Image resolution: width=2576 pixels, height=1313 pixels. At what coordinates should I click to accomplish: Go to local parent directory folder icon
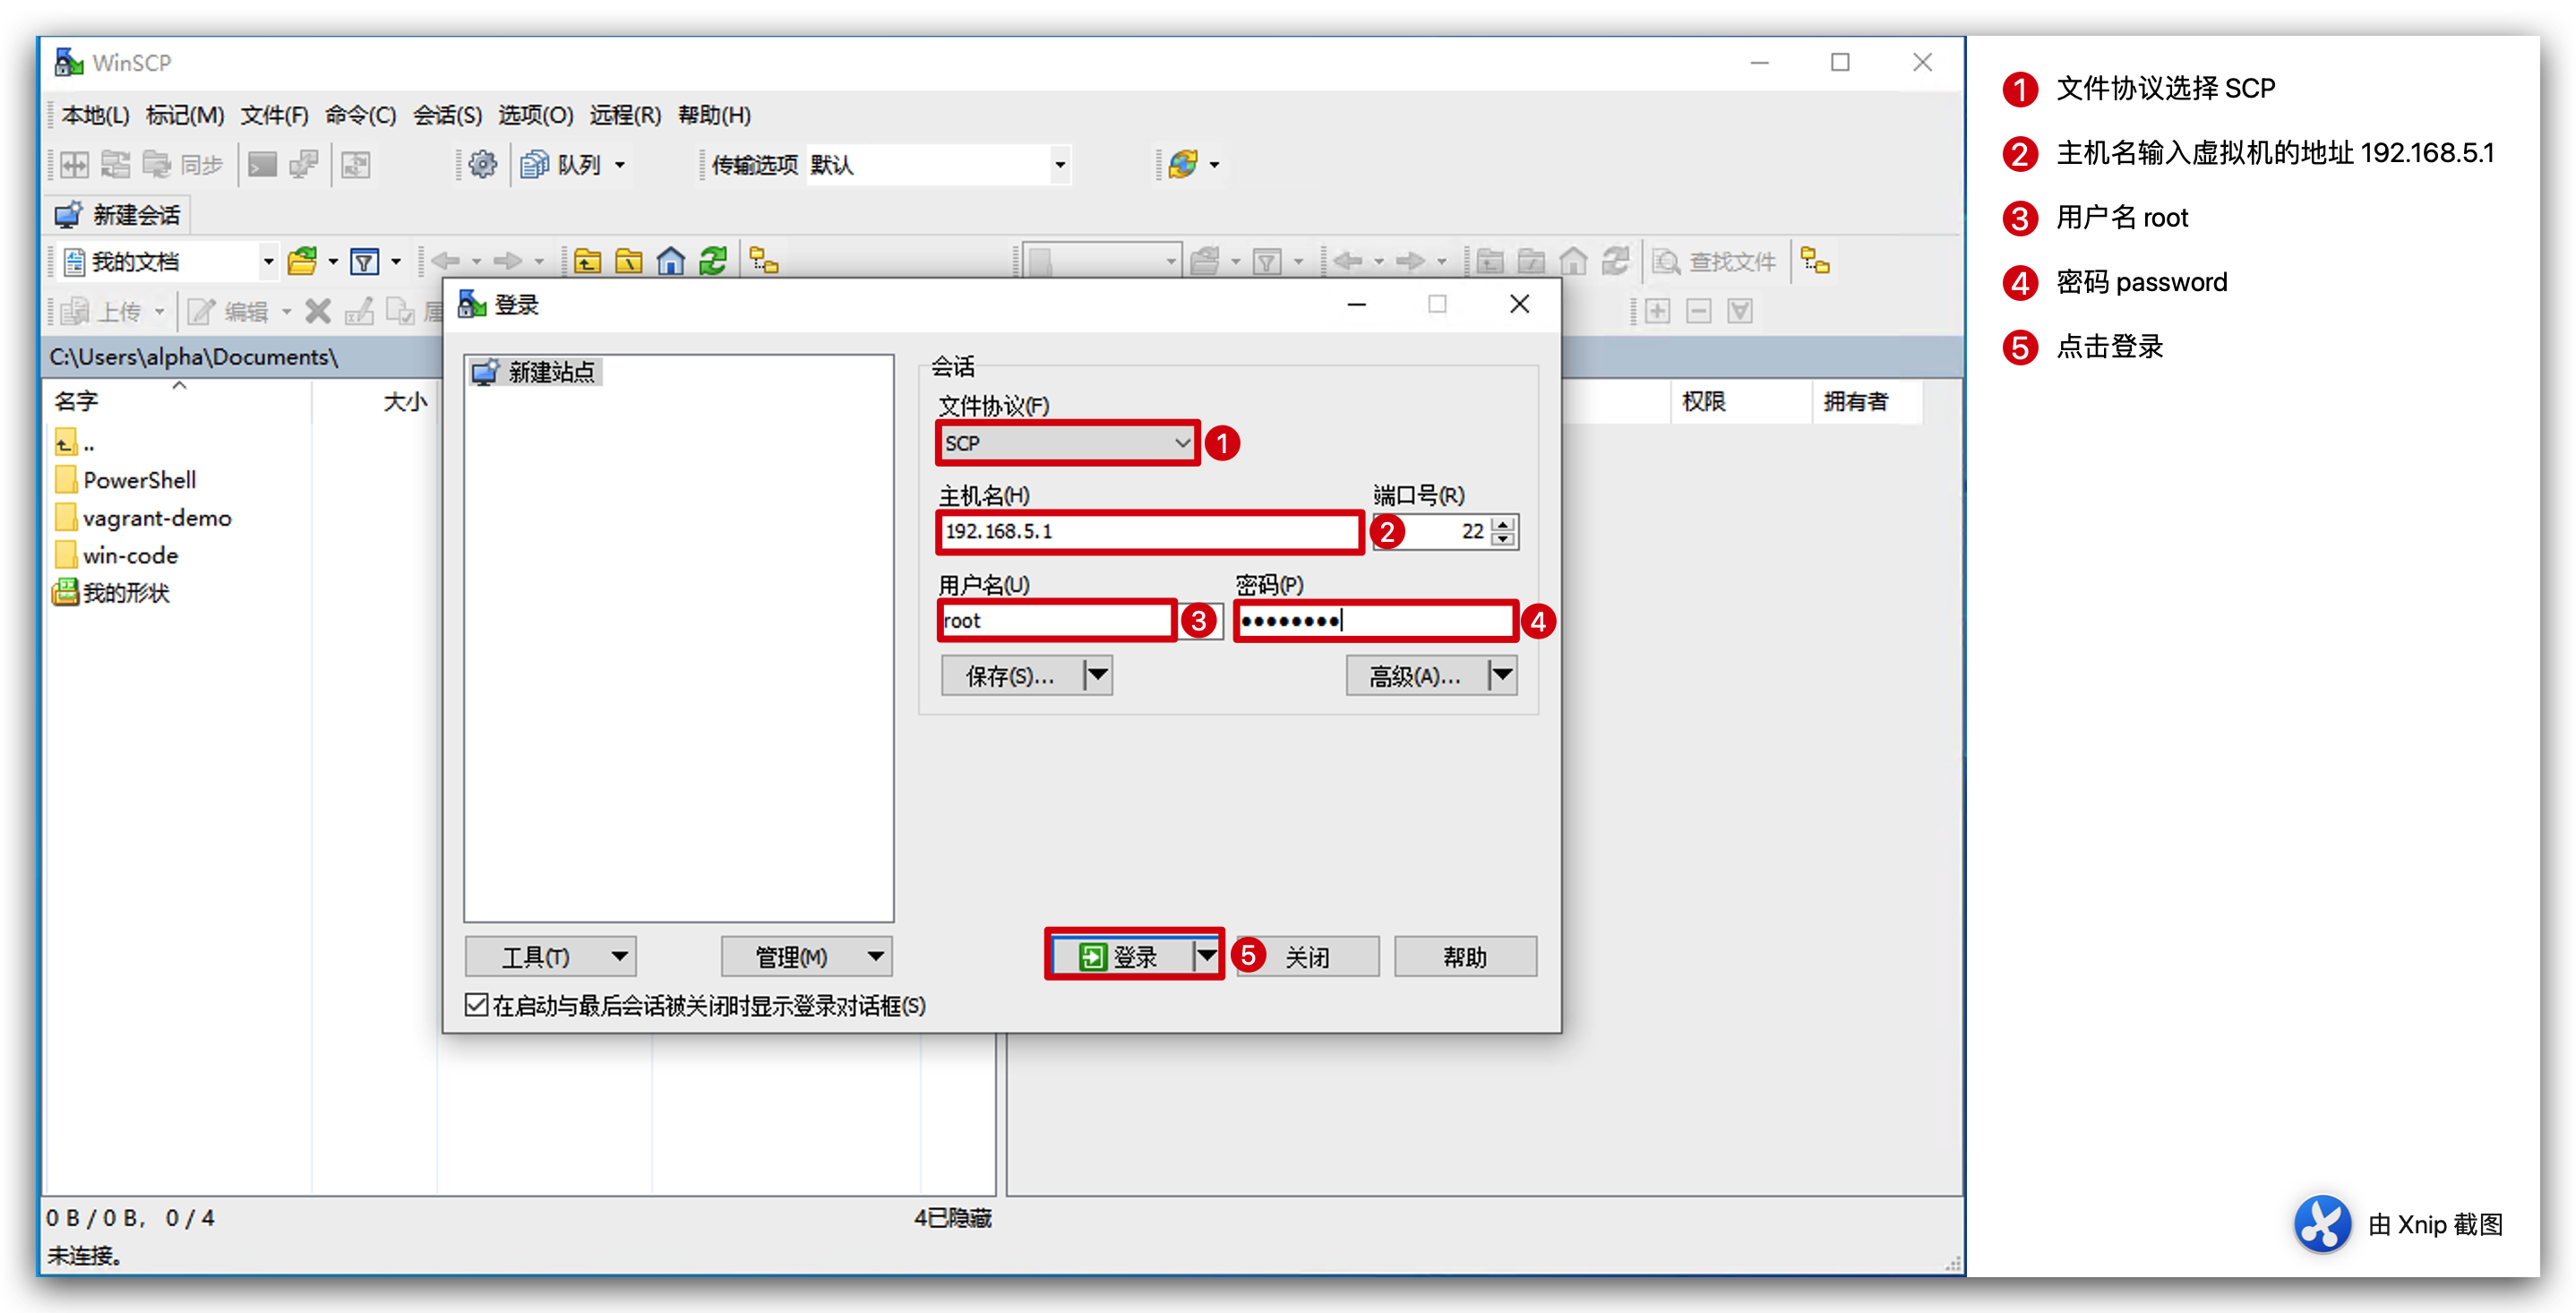[588, 262]
